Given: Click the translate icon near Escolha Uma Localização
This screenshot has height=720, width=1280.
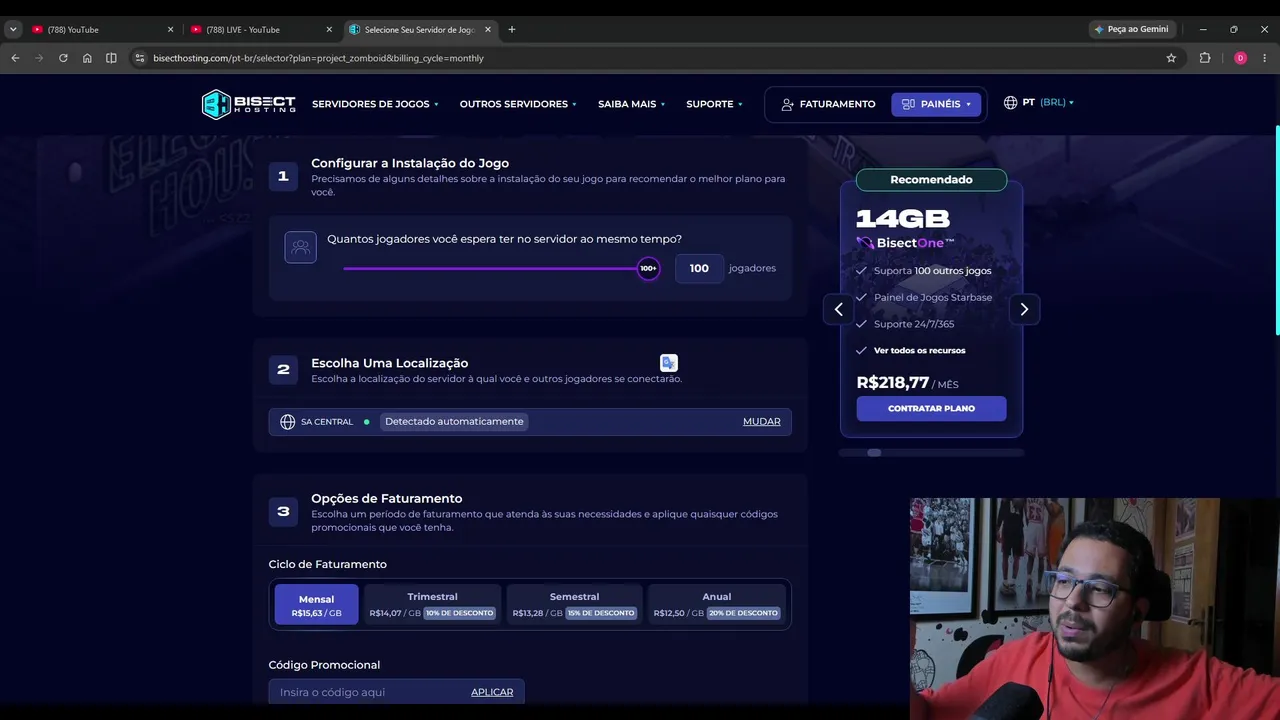Looking at the screenshot, I should tap(669, 363).
